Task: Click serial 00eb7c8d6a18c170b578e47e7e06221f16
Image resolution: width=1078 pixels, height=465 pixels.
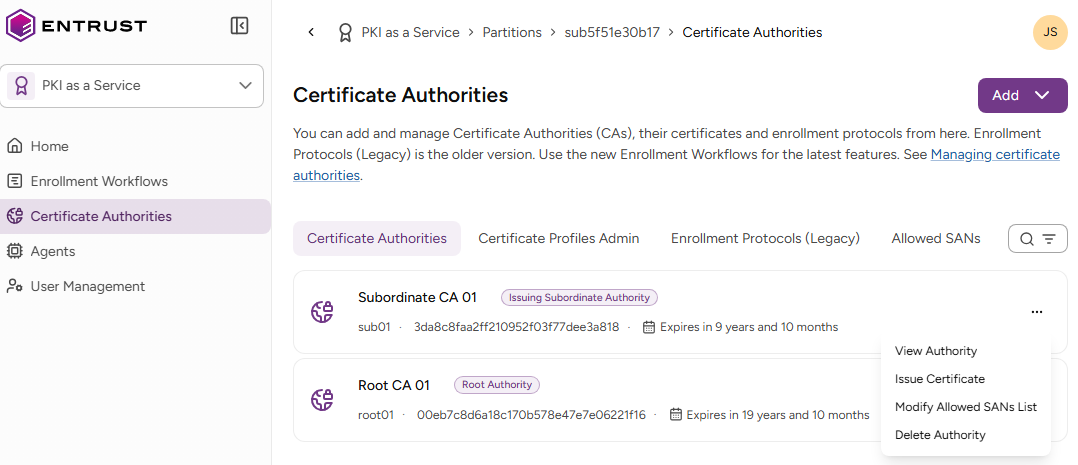Action: 531,415
